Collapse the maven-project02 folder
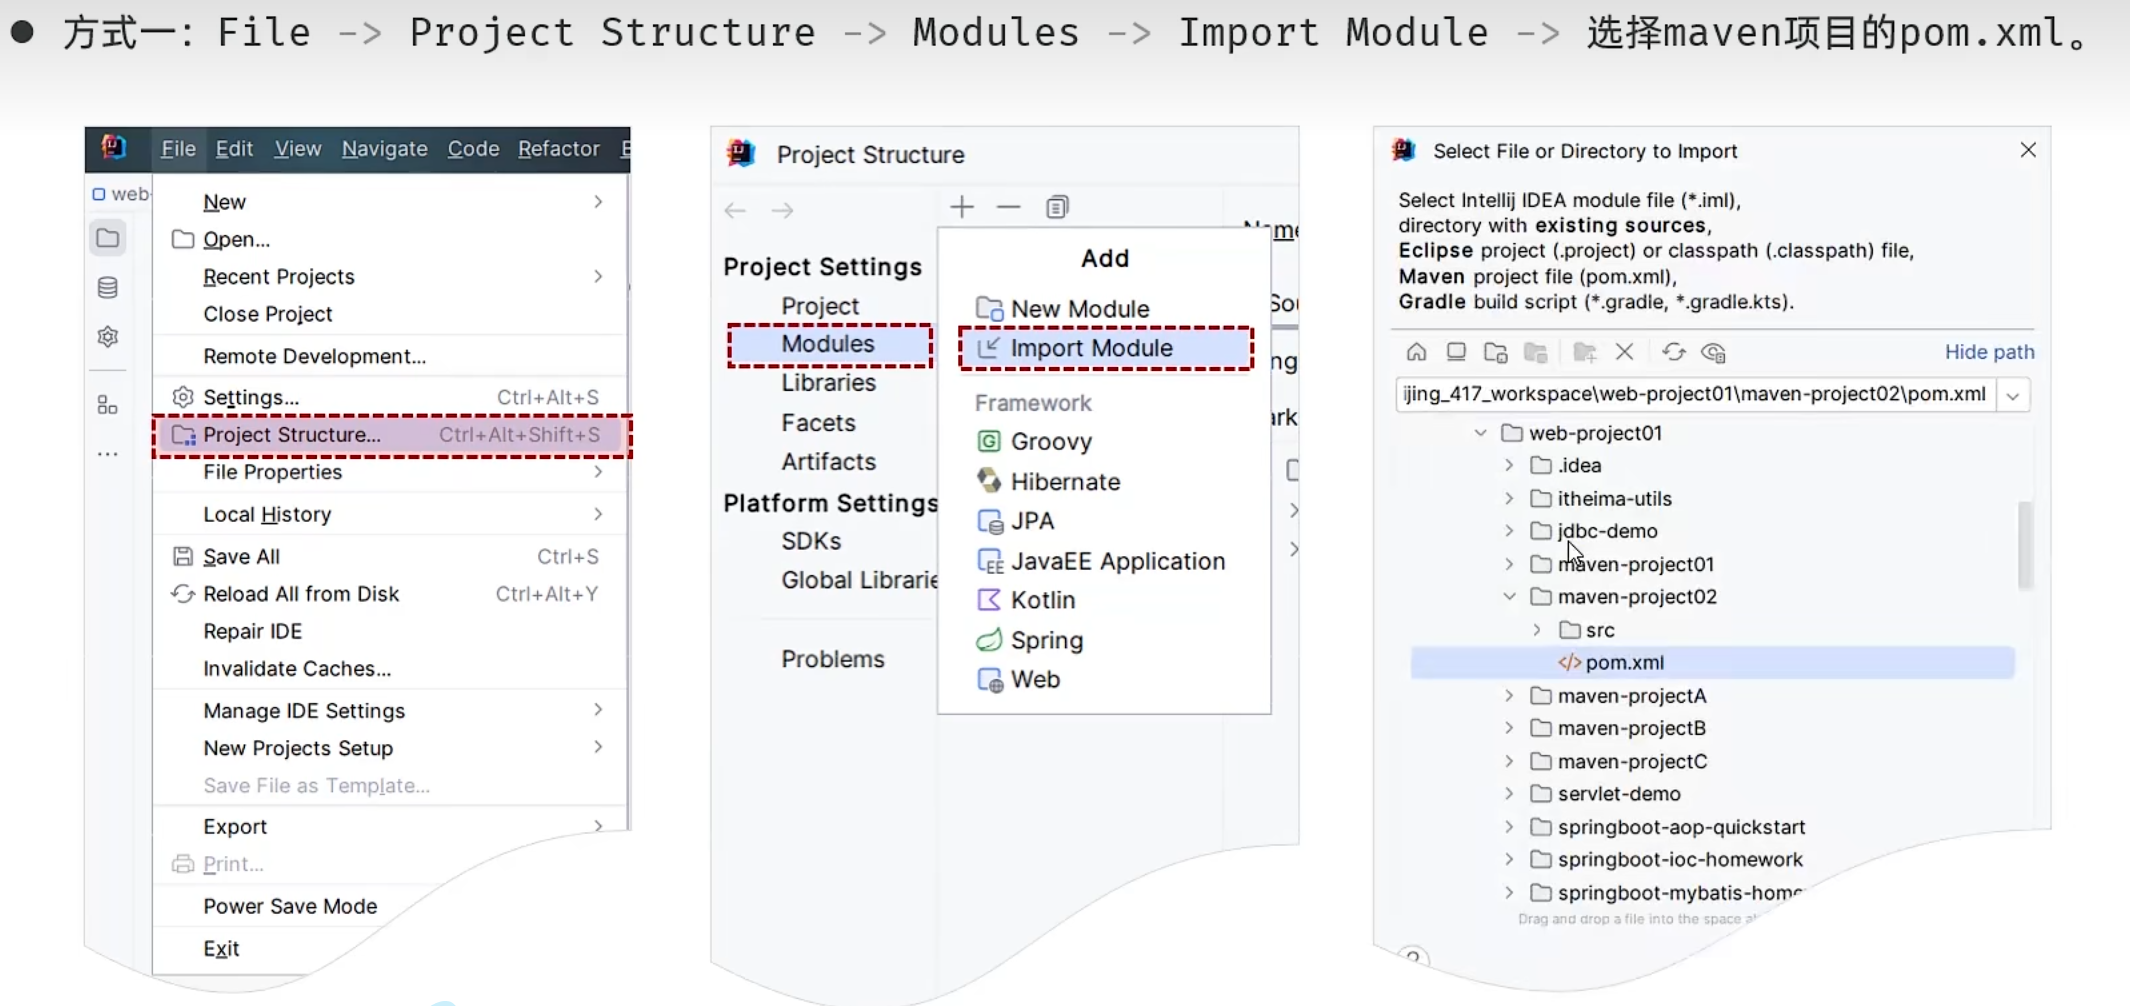 (1509, 597)
